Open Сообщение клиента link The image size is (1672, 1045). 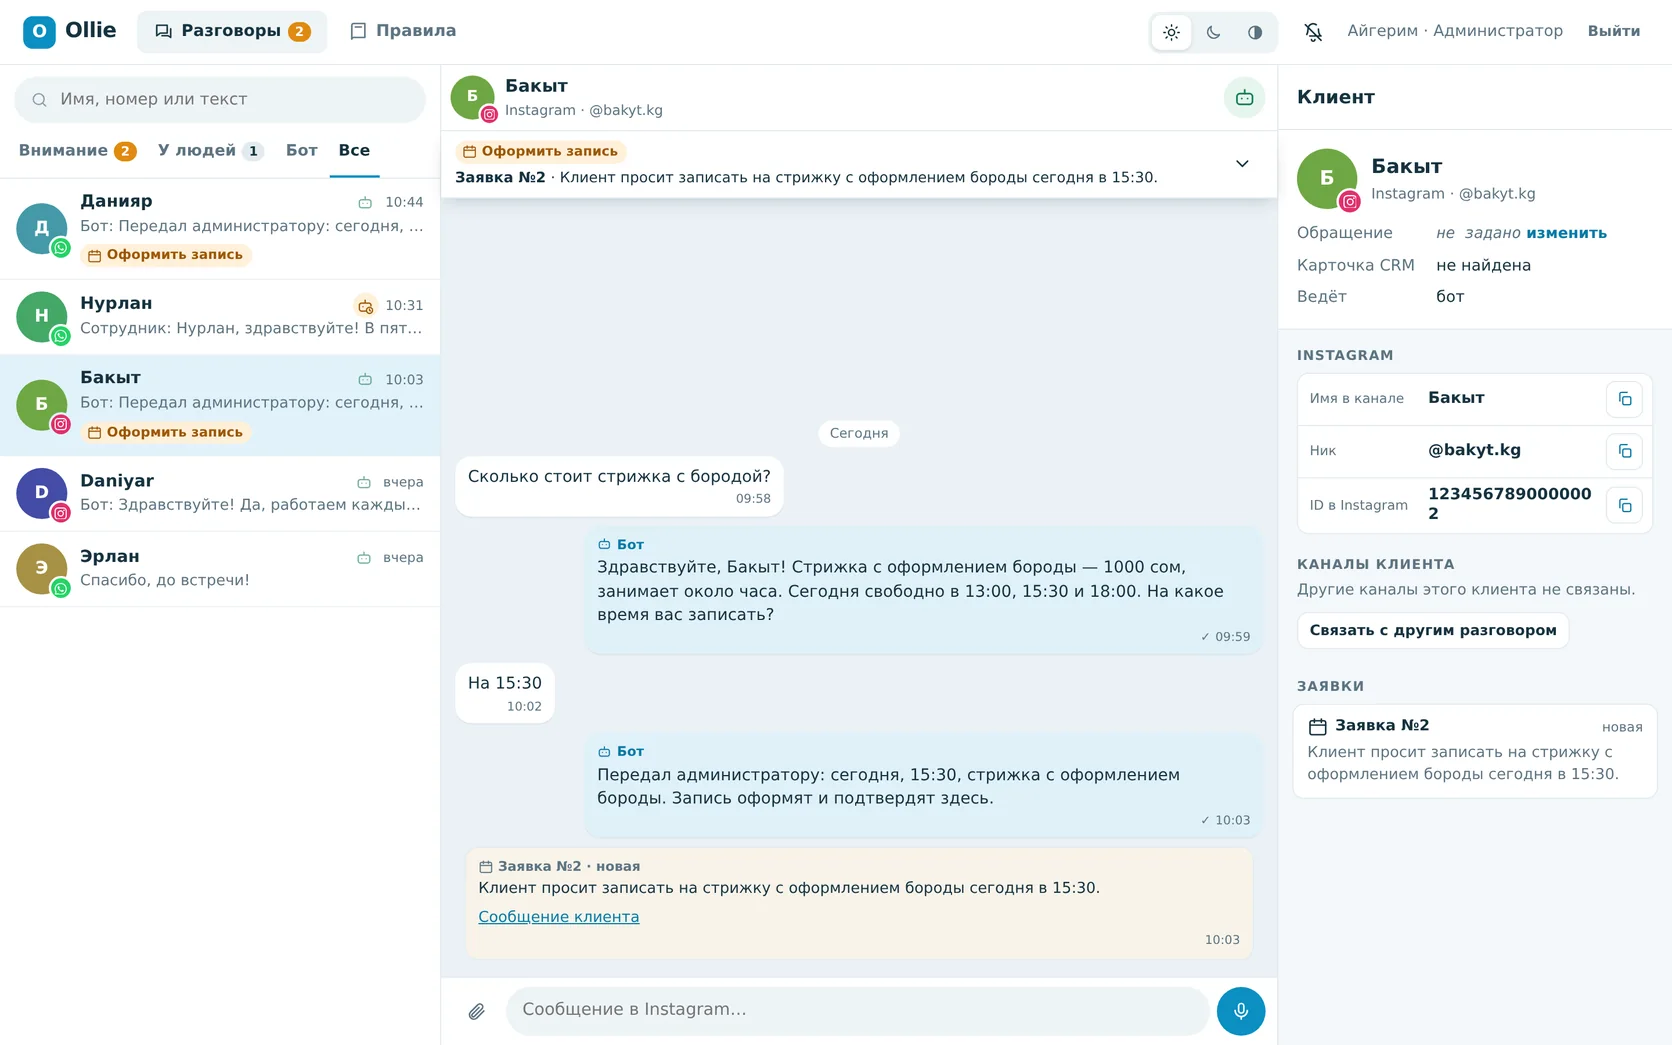pyautogui.click(x=558, y=917)
